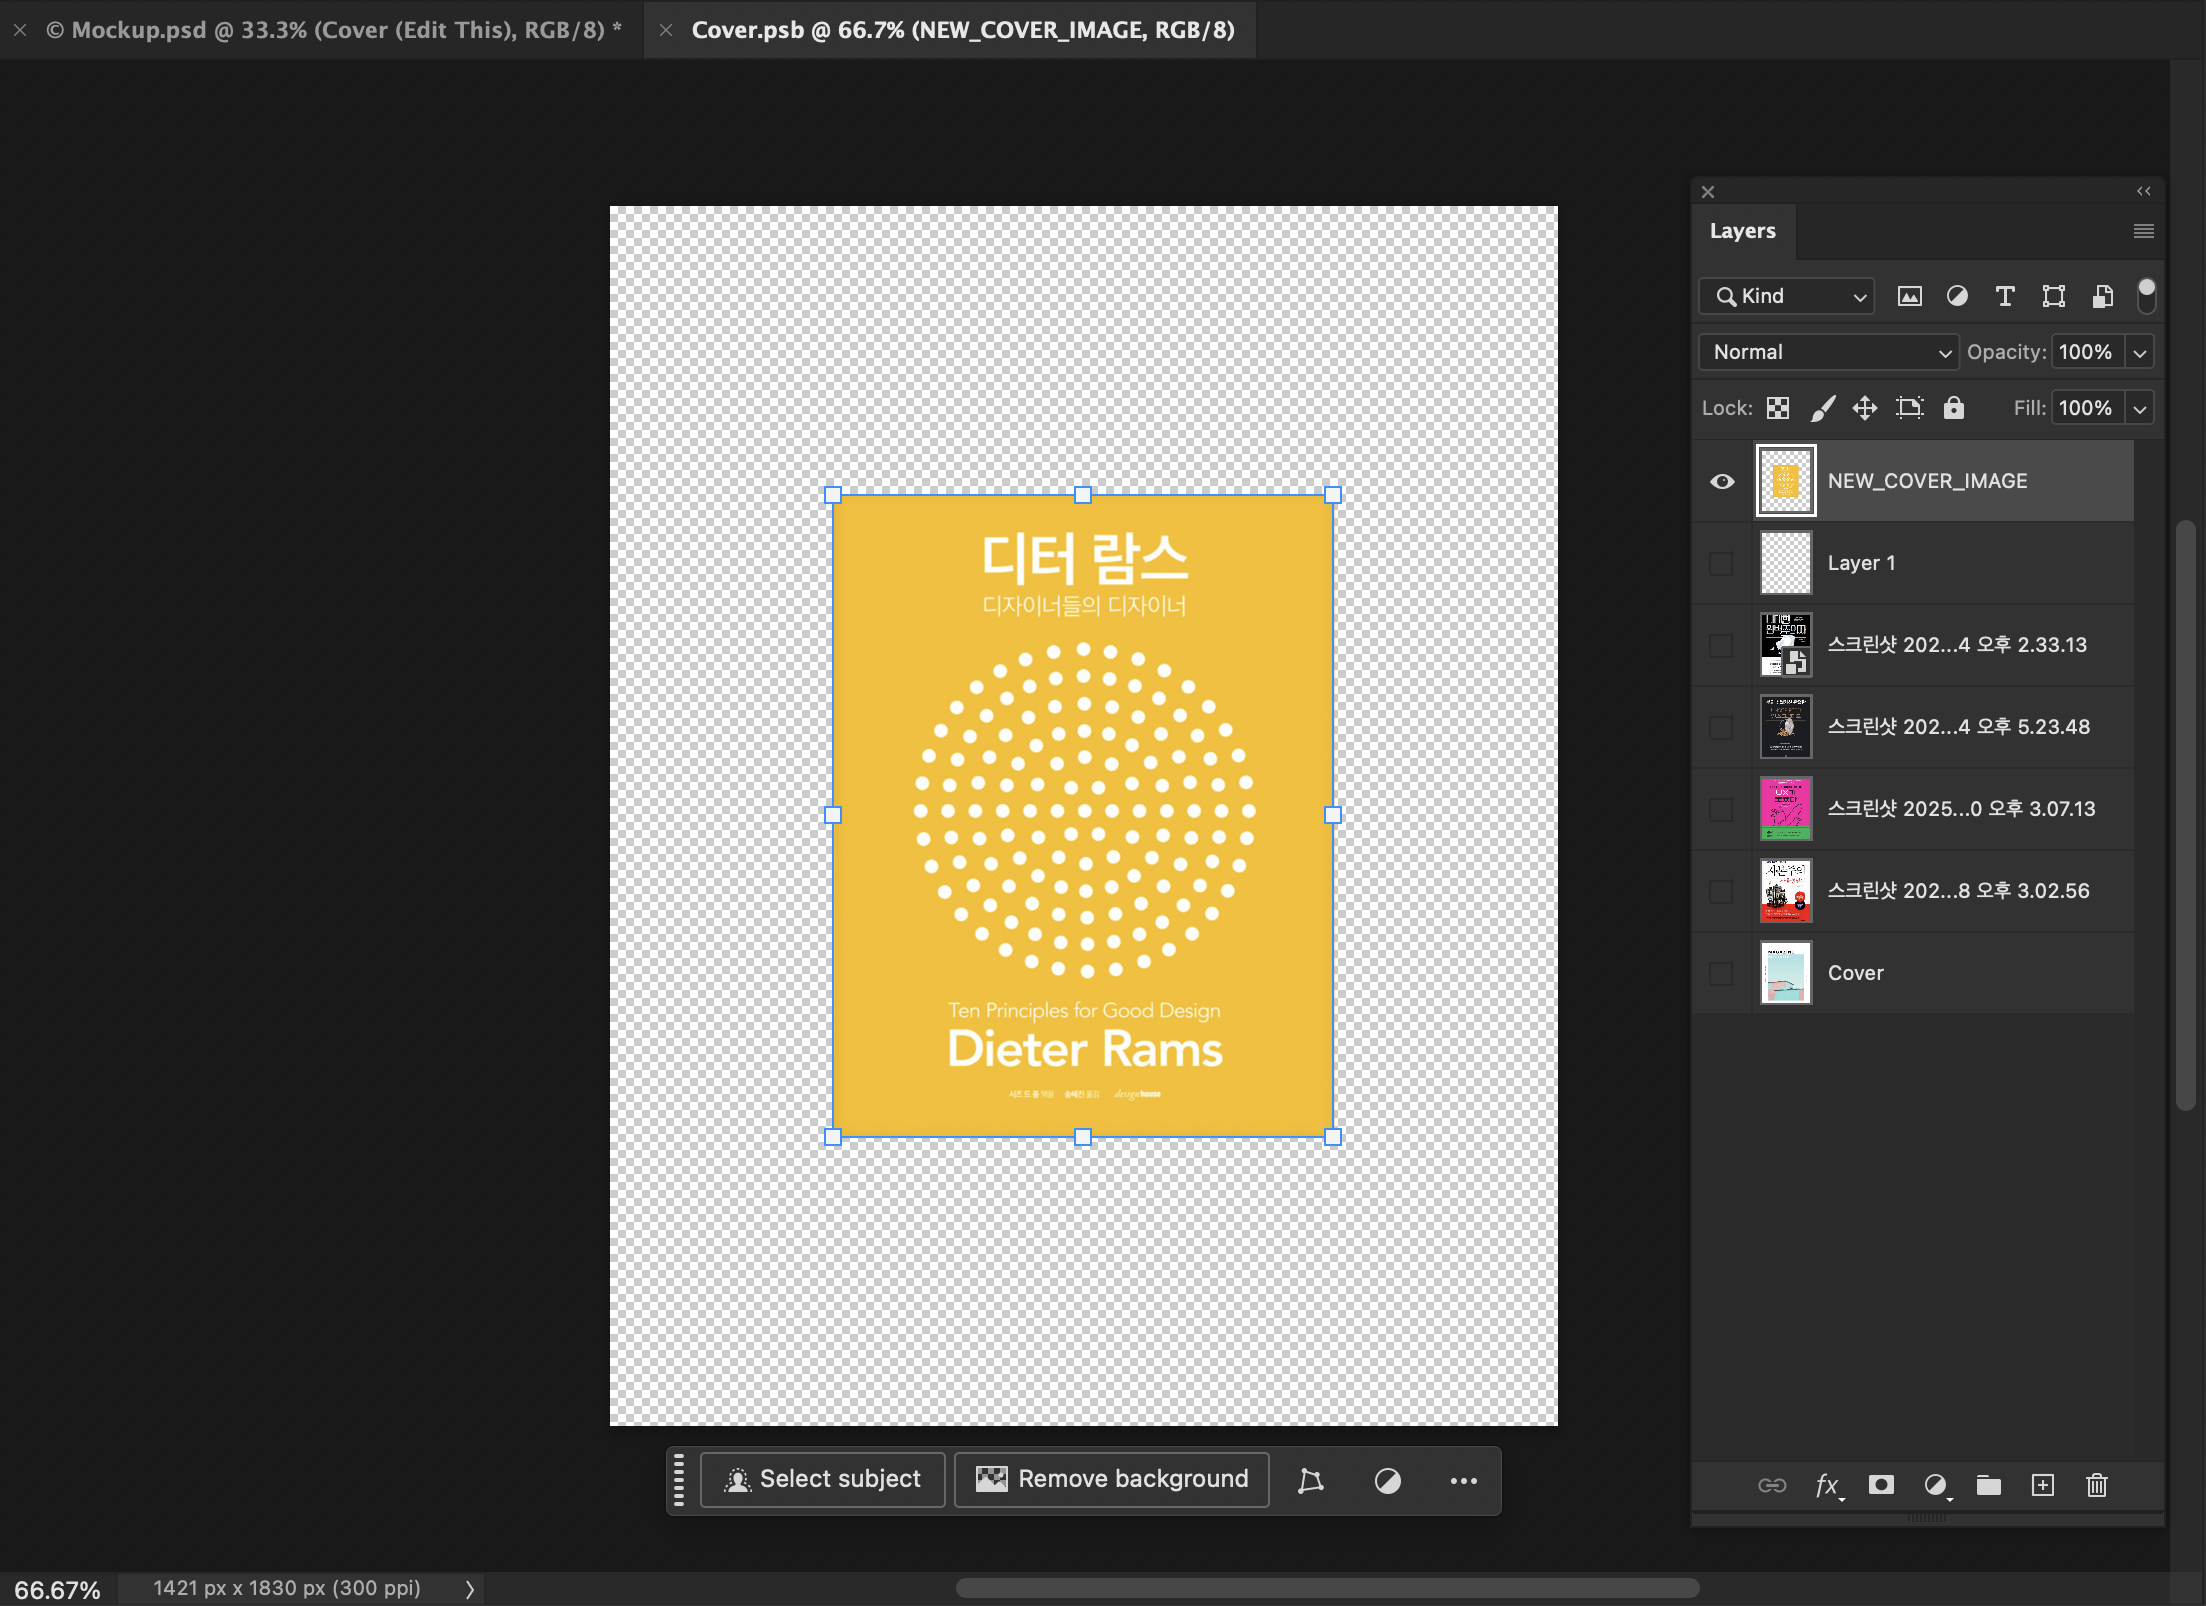This screenshot has height=1606, width=2206.
Task: Click the Lock all padlock icon
Action: coord(1953,408)
